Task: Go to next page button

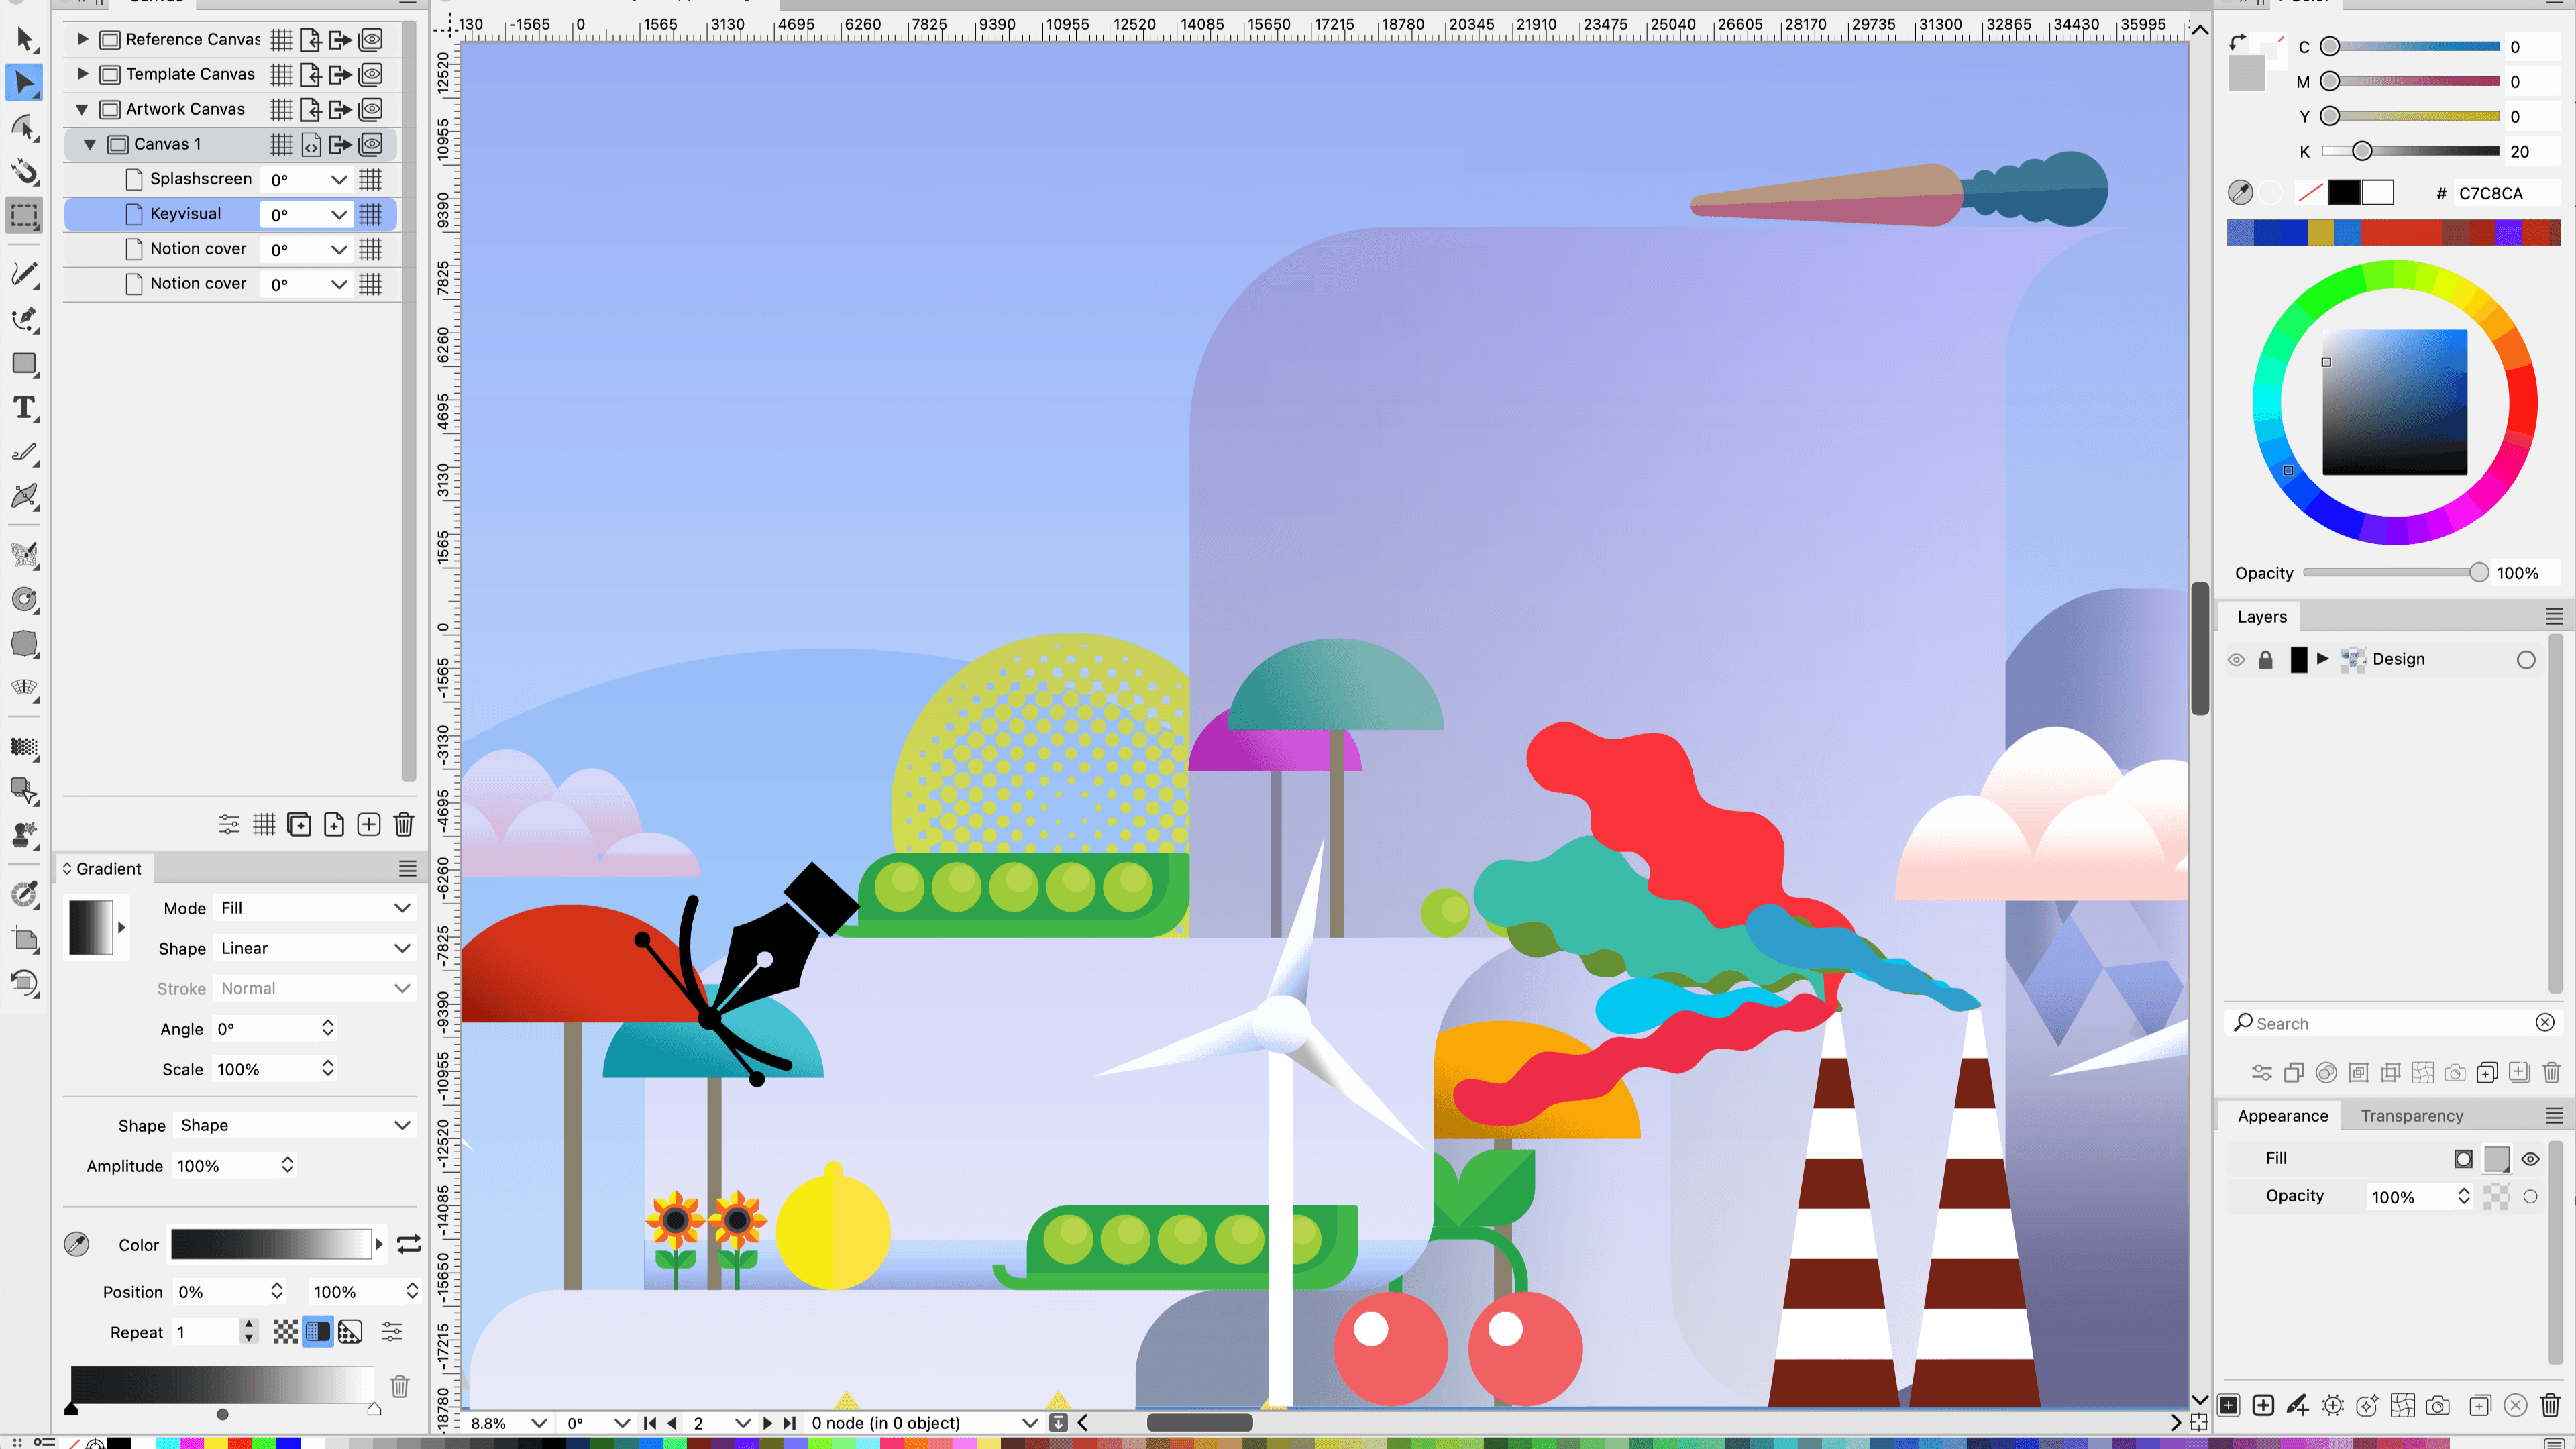Action: tap(767, 1422)
